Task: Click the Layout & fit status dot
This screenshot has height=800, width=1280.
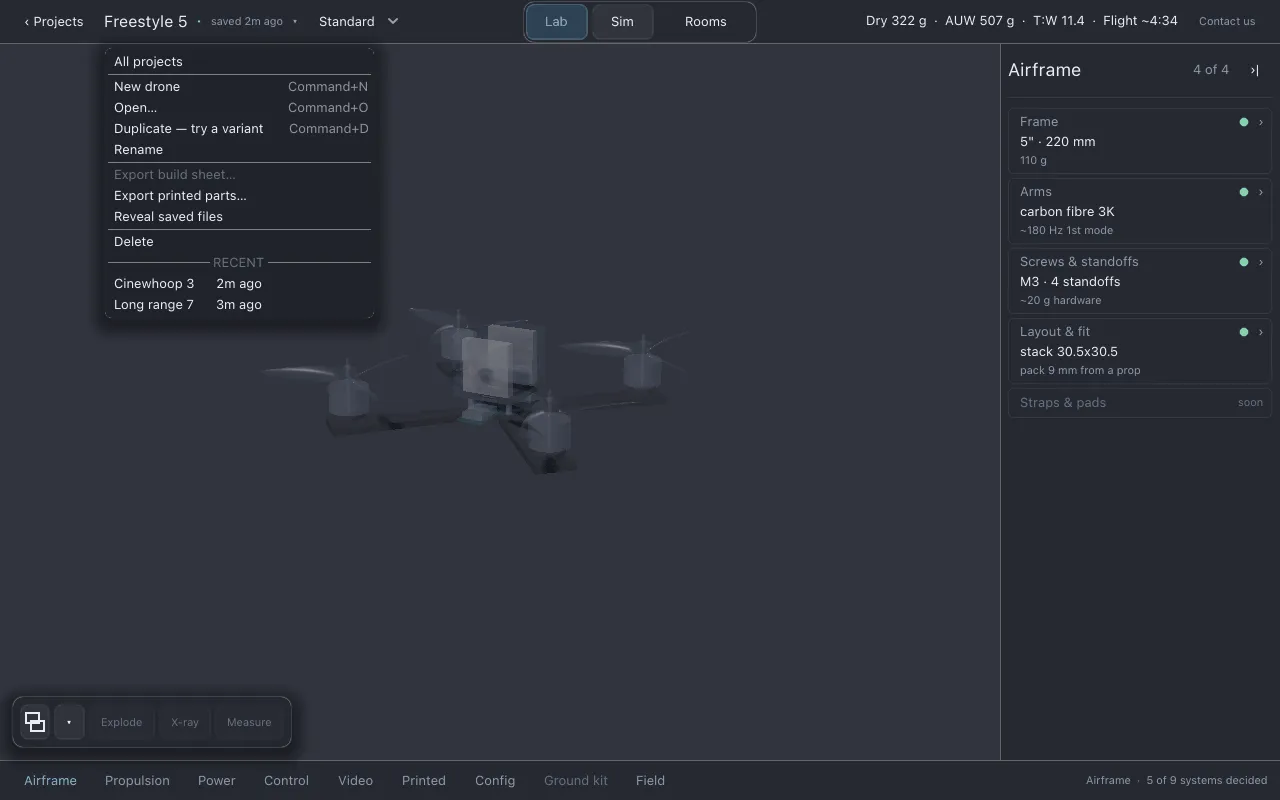Action: (x=1244, y=332)
